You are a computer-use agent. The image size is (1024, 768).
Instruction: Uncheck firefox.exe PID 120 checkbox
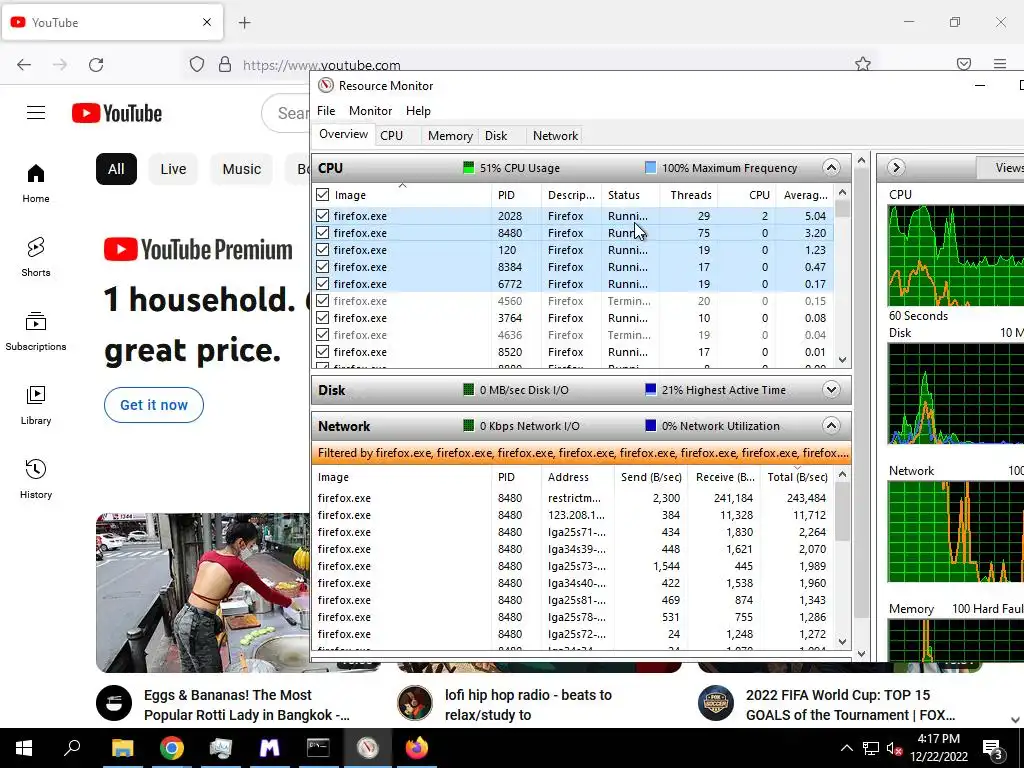323,249
